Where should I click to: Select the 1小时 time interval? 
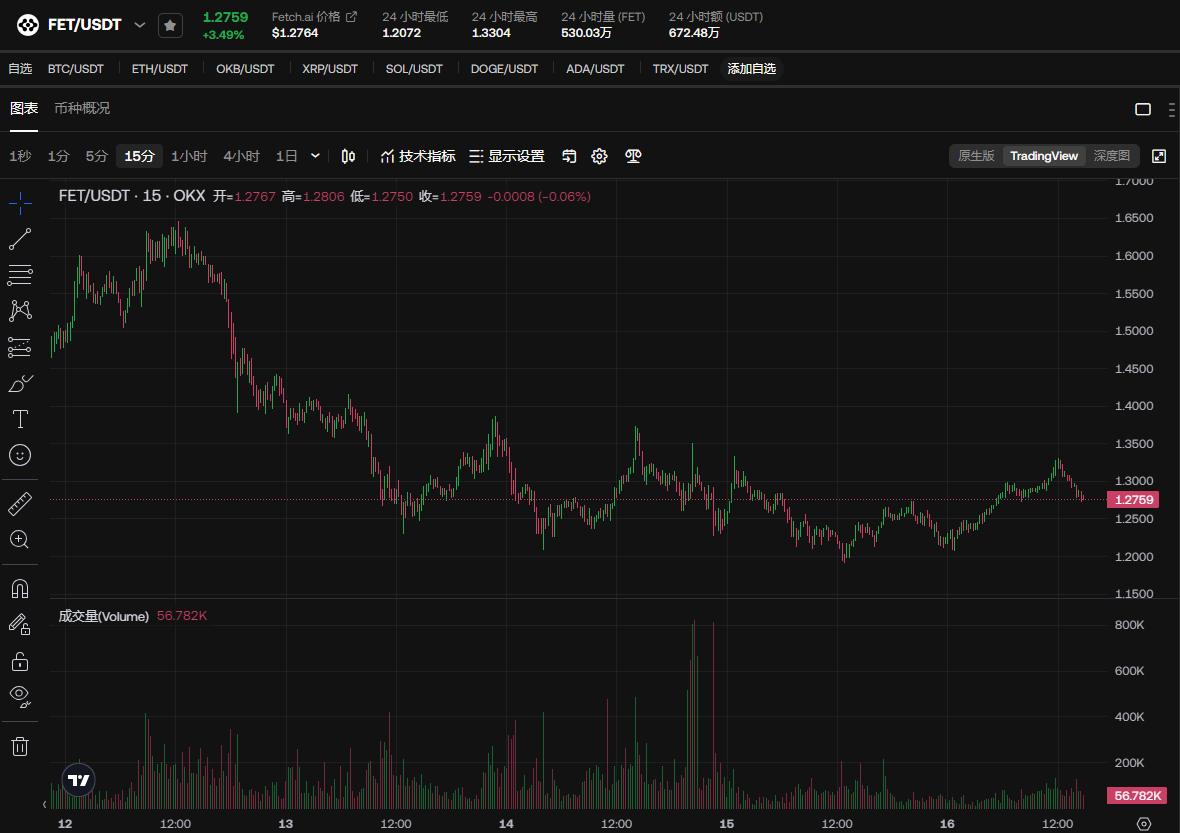pyautogui.click(x=189, y=156)
